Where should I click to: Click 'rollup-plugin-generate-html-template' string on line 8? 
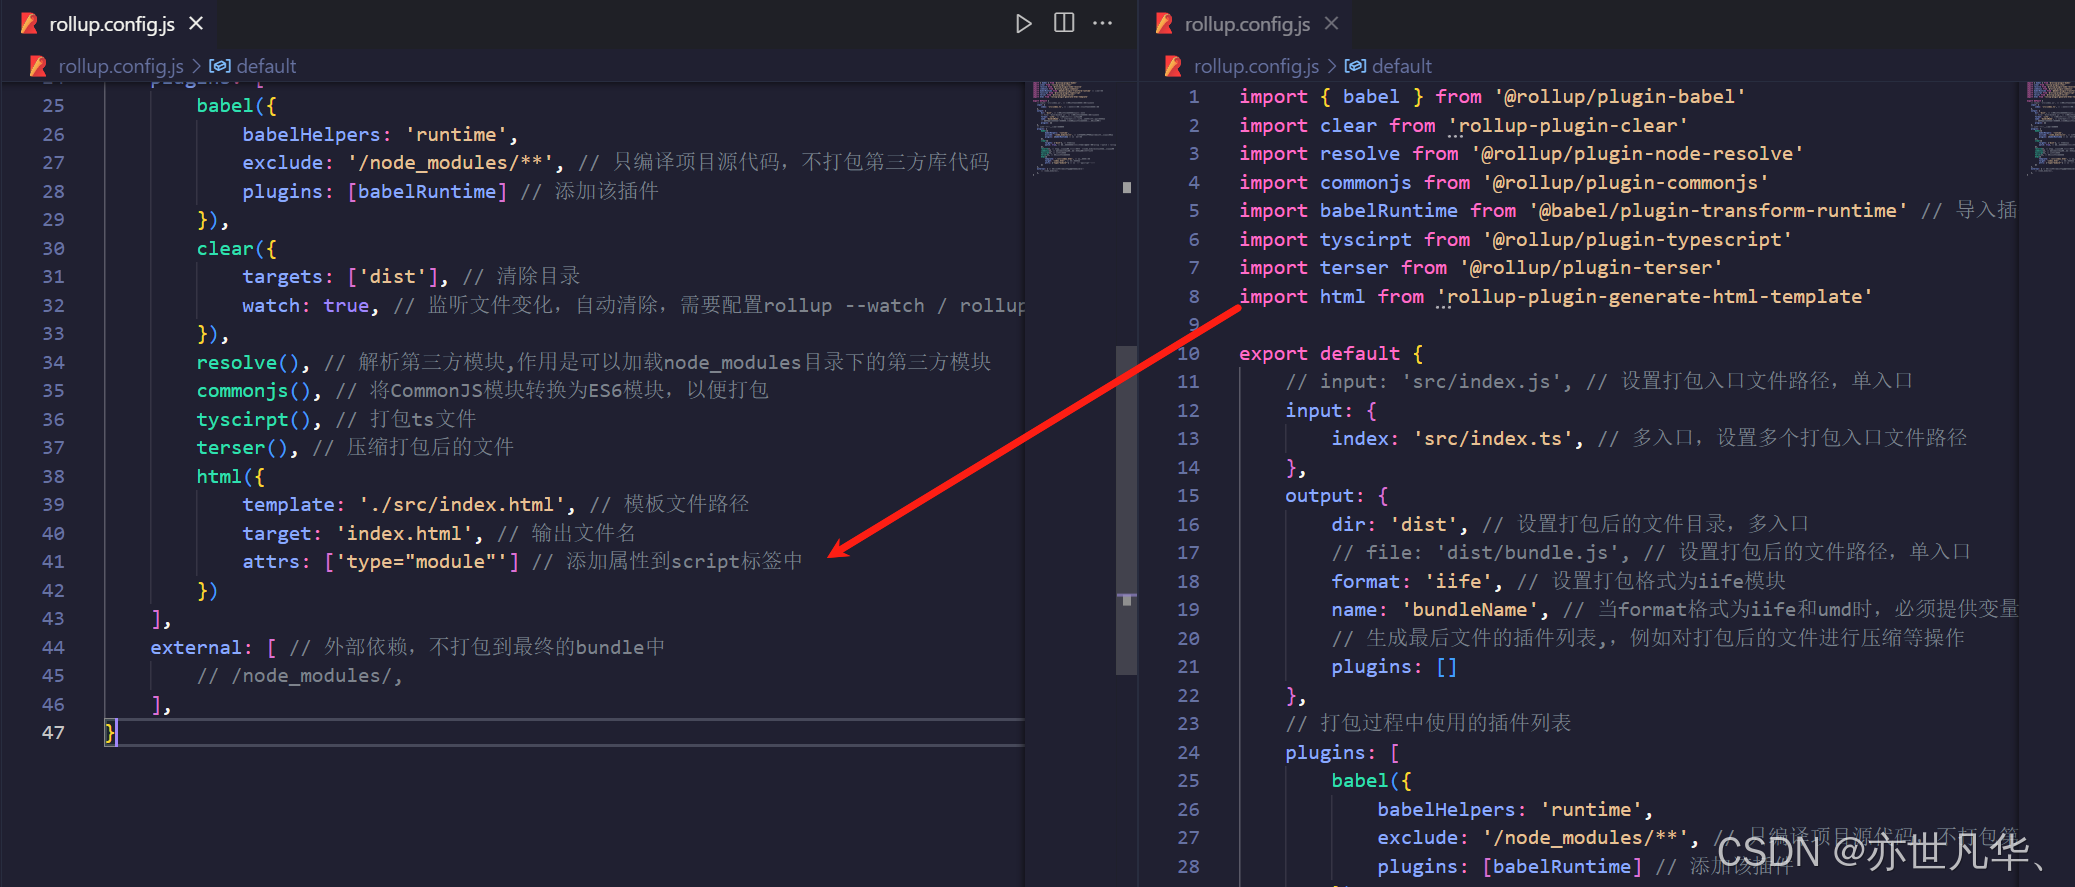tap(1655, 297)
